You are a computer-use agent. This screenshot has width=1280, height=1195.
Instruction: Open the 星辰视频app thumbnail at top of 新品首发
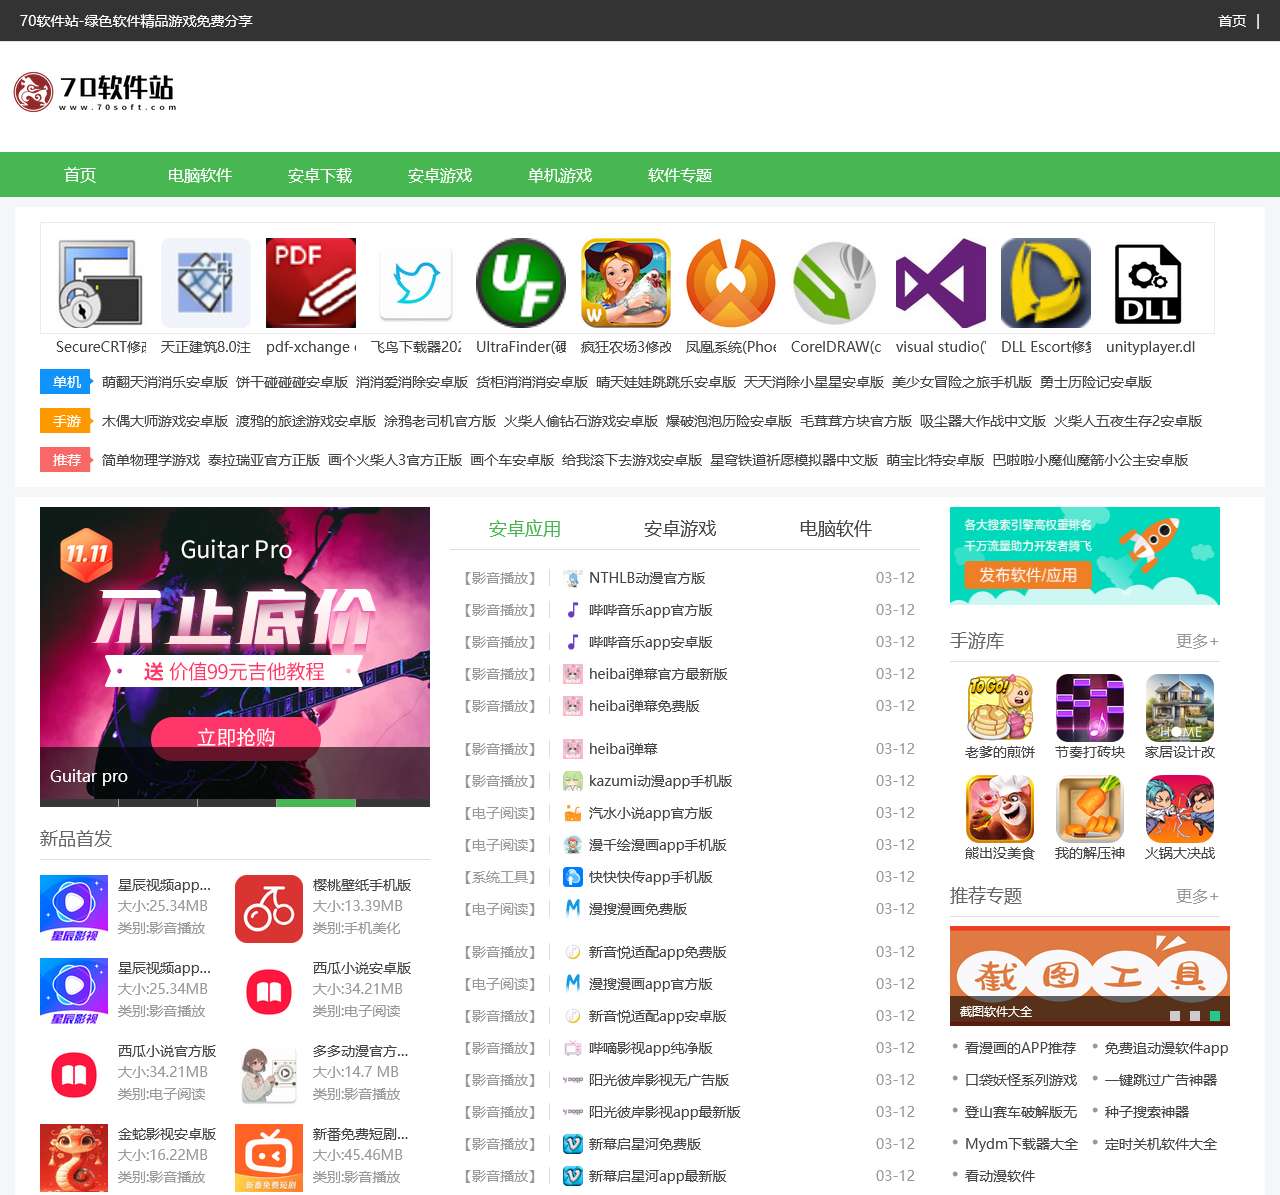(x=74, y=909)
